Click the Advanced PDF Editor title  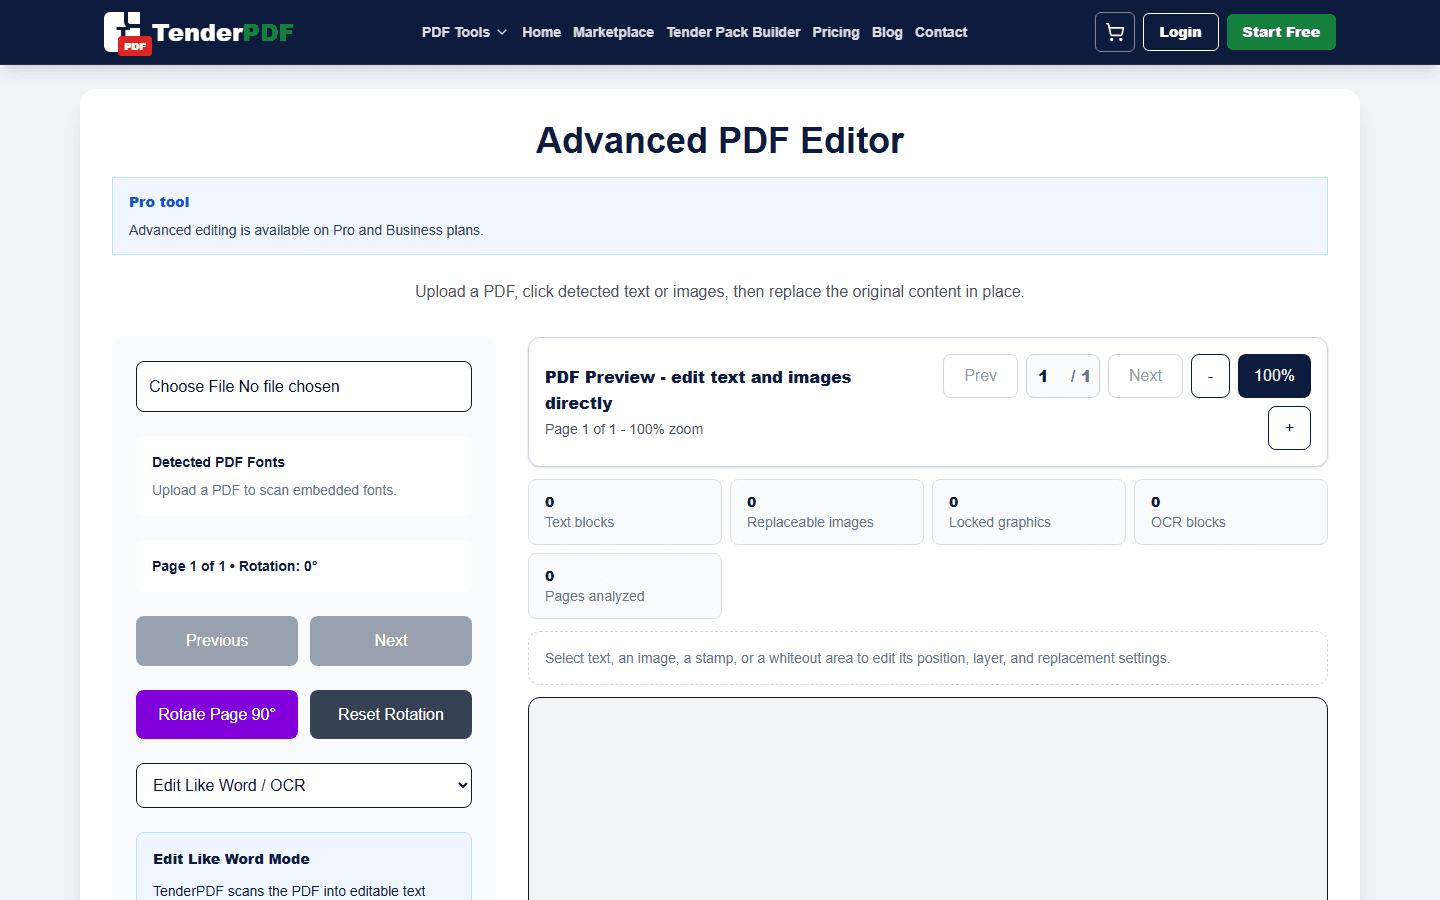pos(720,141)
